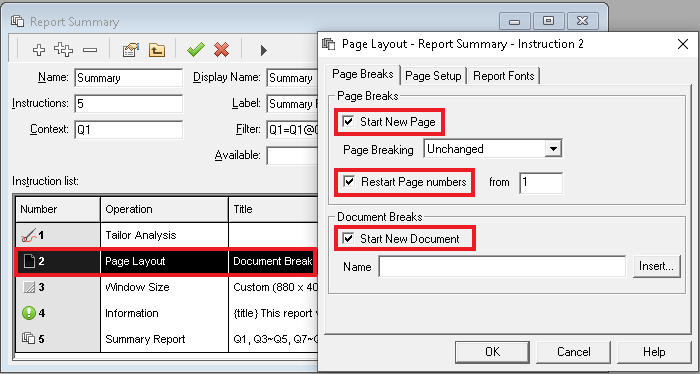Switch to the Page Breaks tab
Screen dimensions: 700x374
(x=362, y=74)
